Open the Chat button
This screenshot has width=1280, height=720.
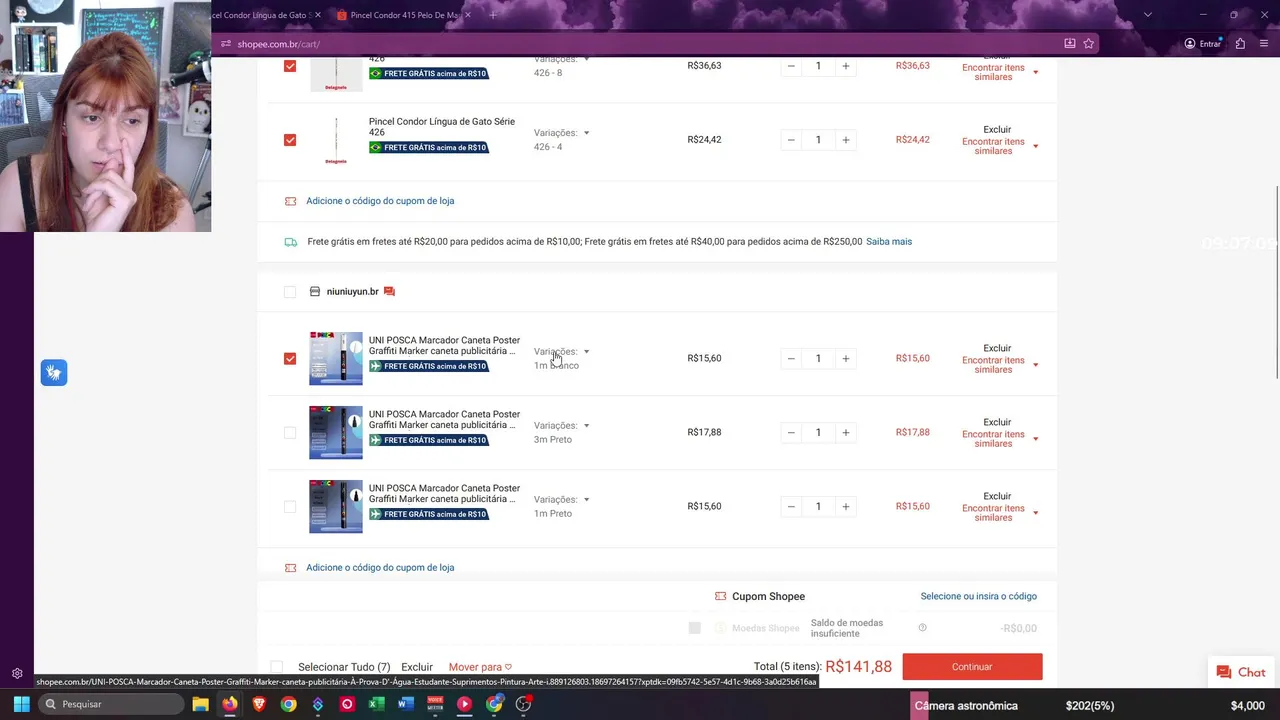[1241, 673]
